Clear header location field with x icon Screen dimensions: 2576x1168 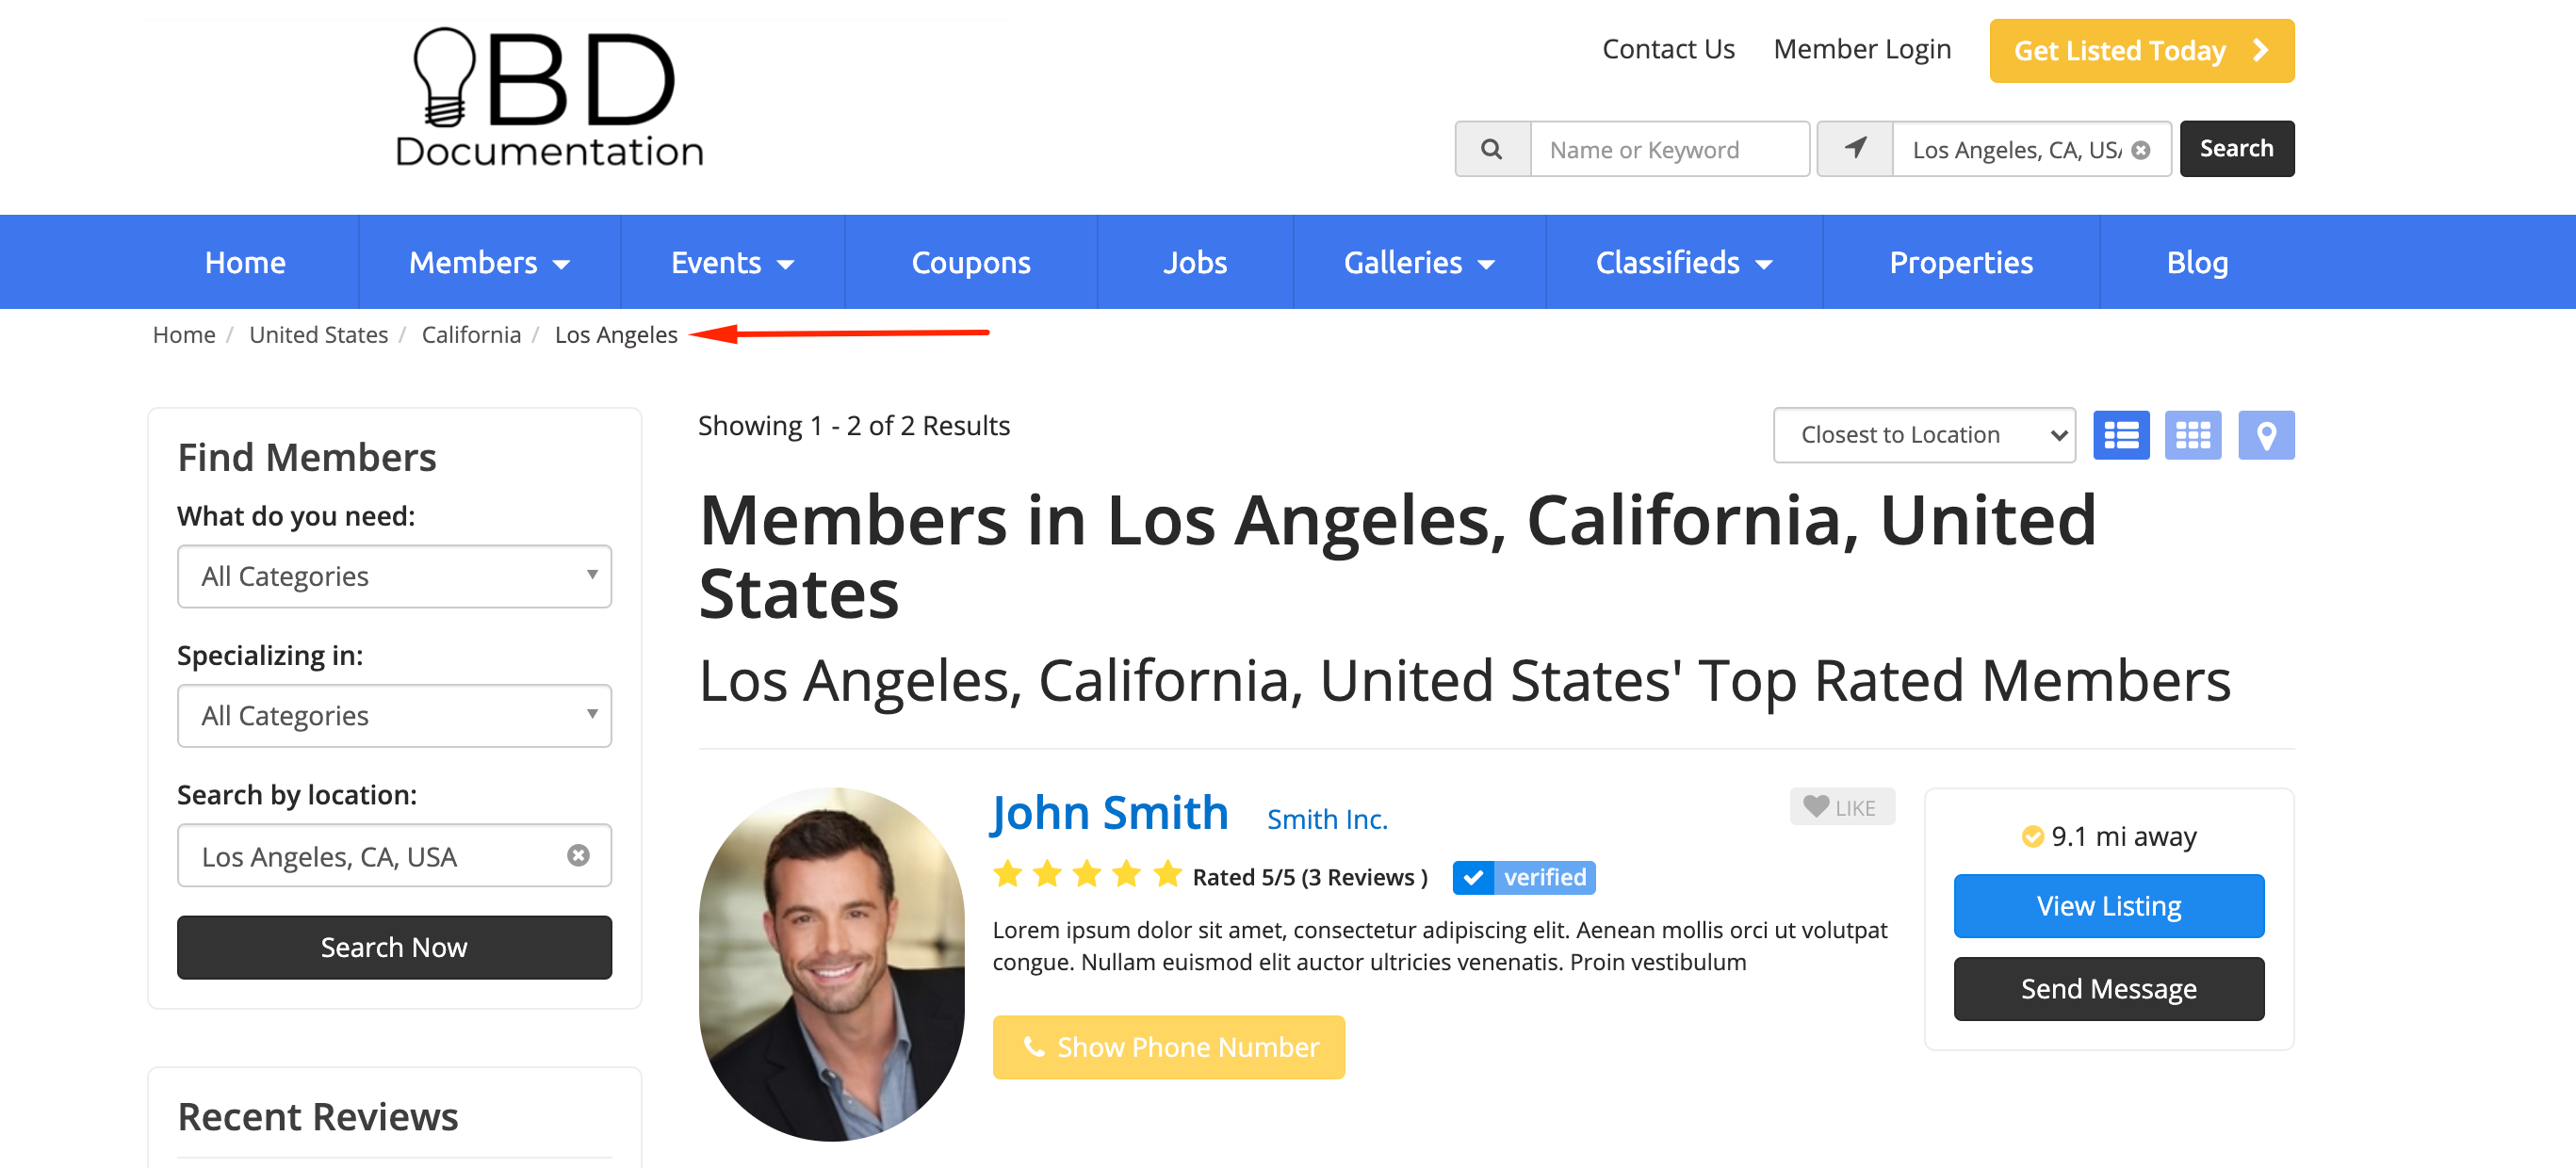click(x=2140, y=150)
